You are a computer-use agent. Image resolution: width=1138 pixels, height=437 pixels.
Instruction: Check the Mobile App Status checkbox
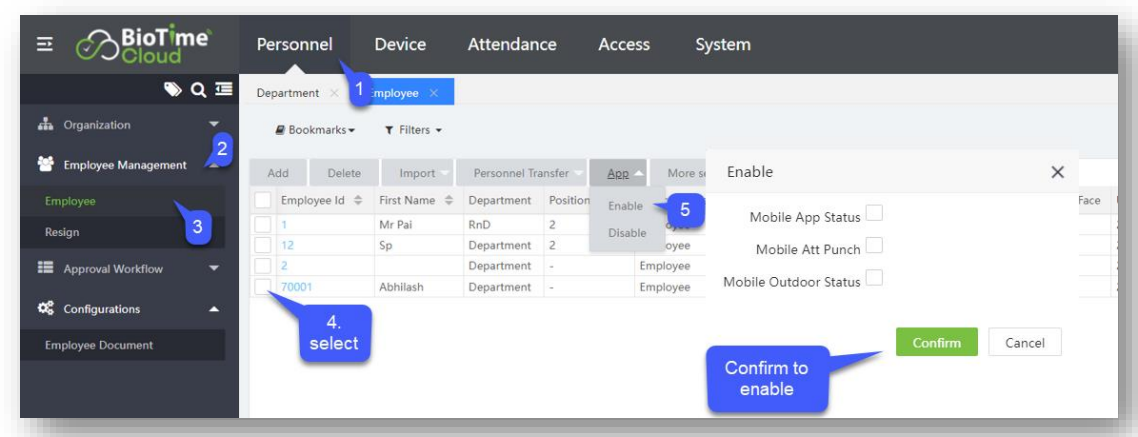point(874,214)
